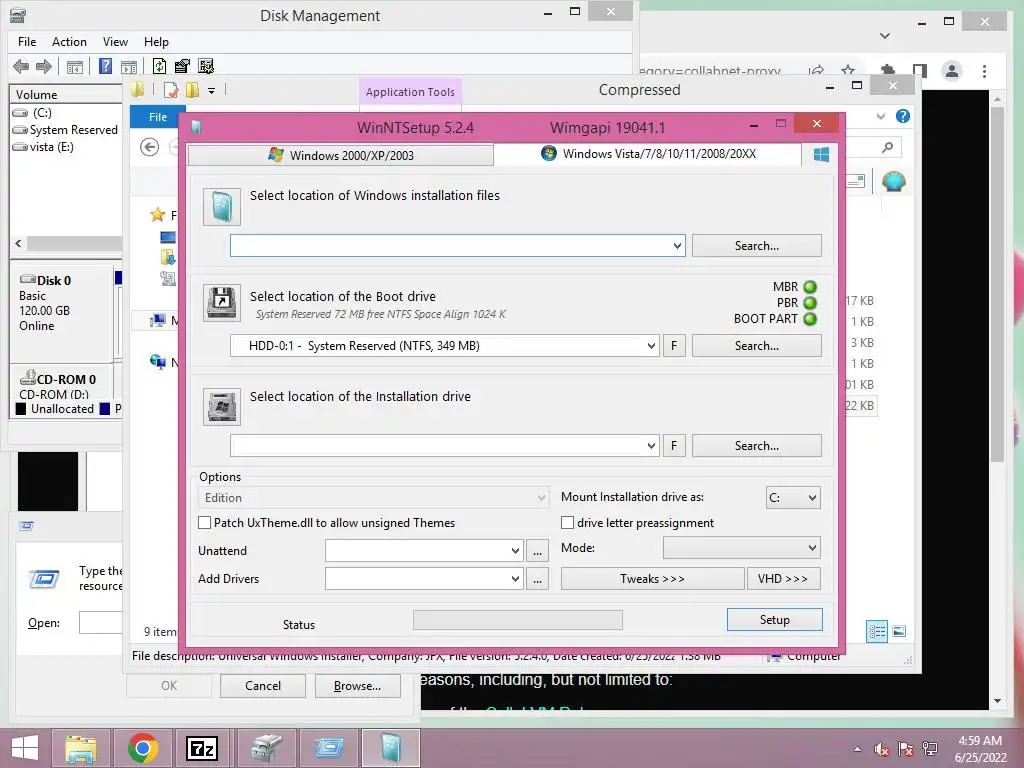Click the Disk Management Help menu
Screen dimensions: 1024x768
tap(156, 42)
